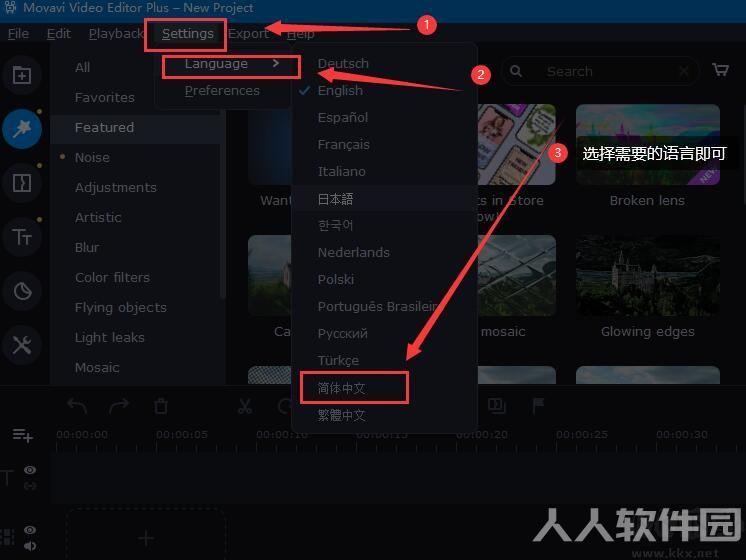Screen dimensions: 746x560
Task: Select the Favorites filter category
Action: pyautogui.click(x=105, y=98)
